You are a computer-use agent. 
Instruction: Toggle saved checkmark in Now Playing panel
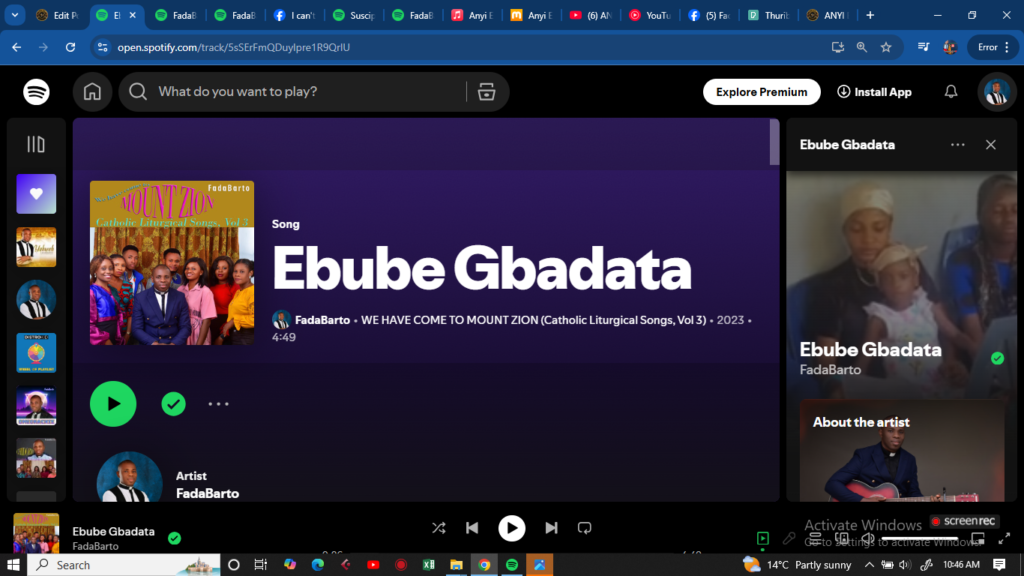997,358
